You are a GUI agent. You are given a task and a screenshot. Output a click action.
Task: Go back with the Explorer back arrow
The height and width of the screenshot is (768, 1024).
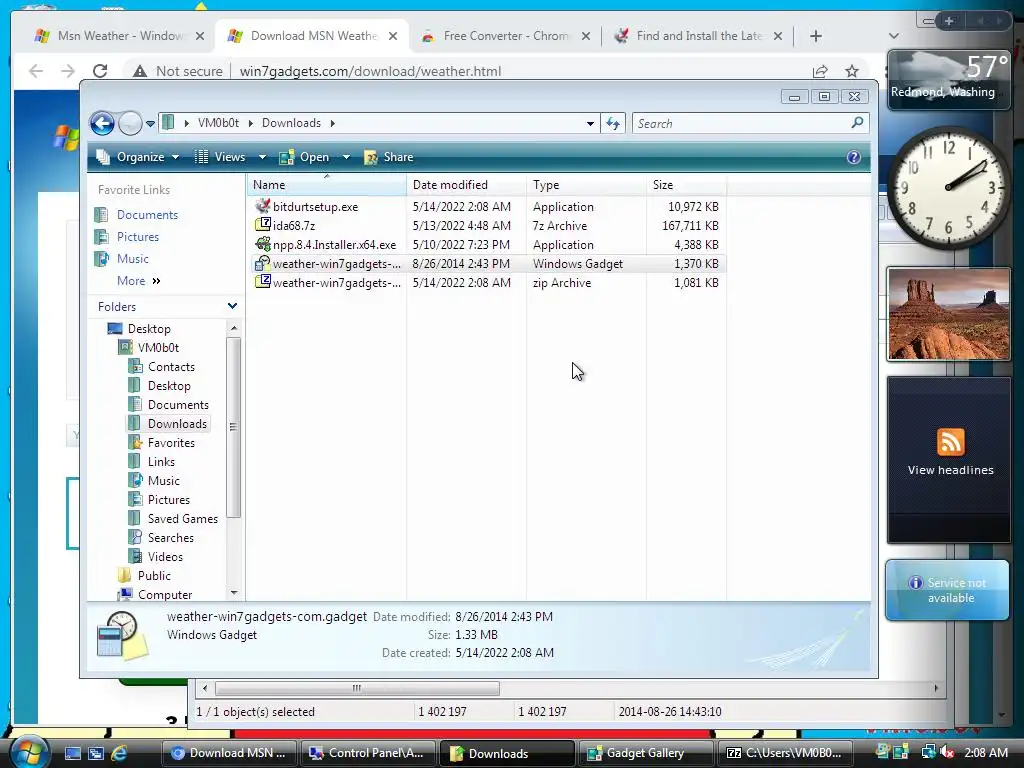pyautogui.click(x=103, y=123)
